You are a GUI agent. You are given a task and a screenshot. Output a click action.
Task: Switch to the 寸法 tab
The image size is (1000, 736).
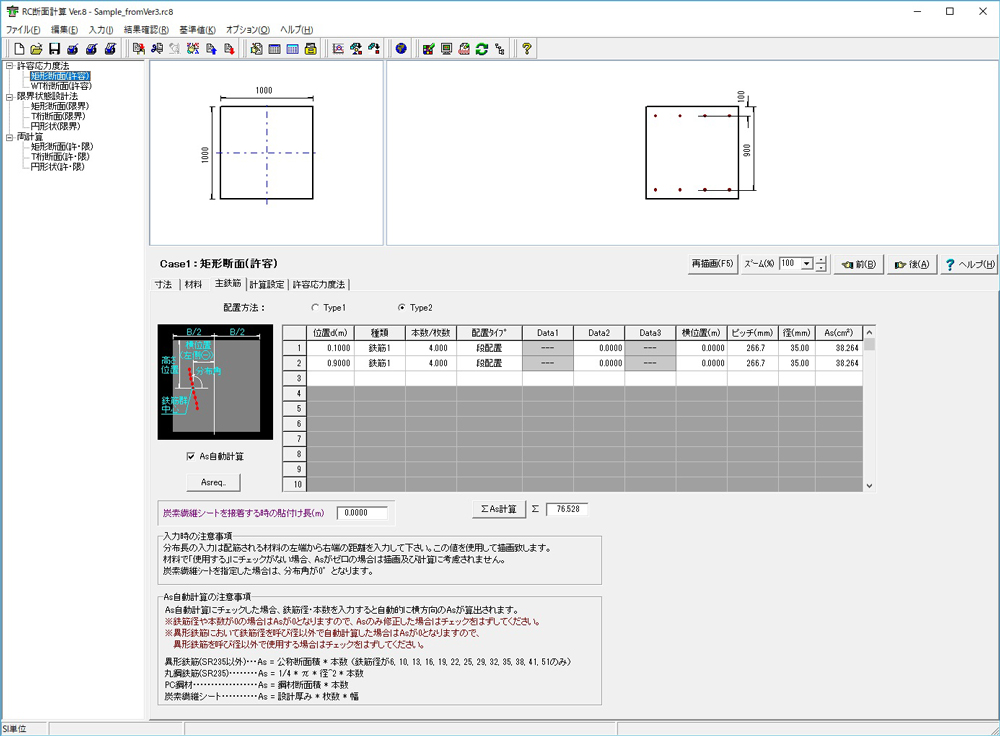tap(163, 284)
